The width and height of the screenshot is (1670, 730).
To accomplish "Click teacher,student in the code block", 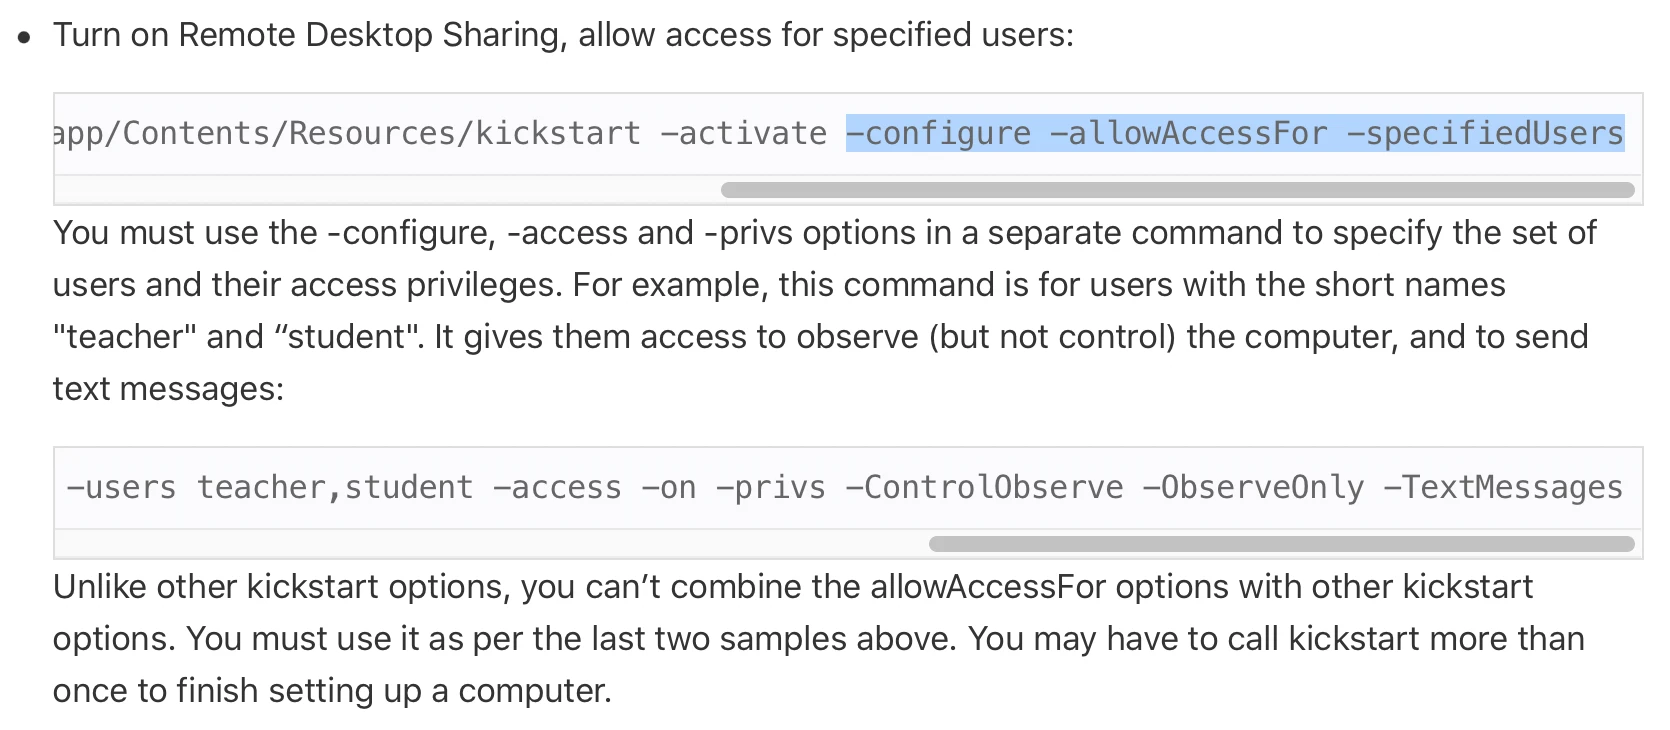I will click(335, 487).
